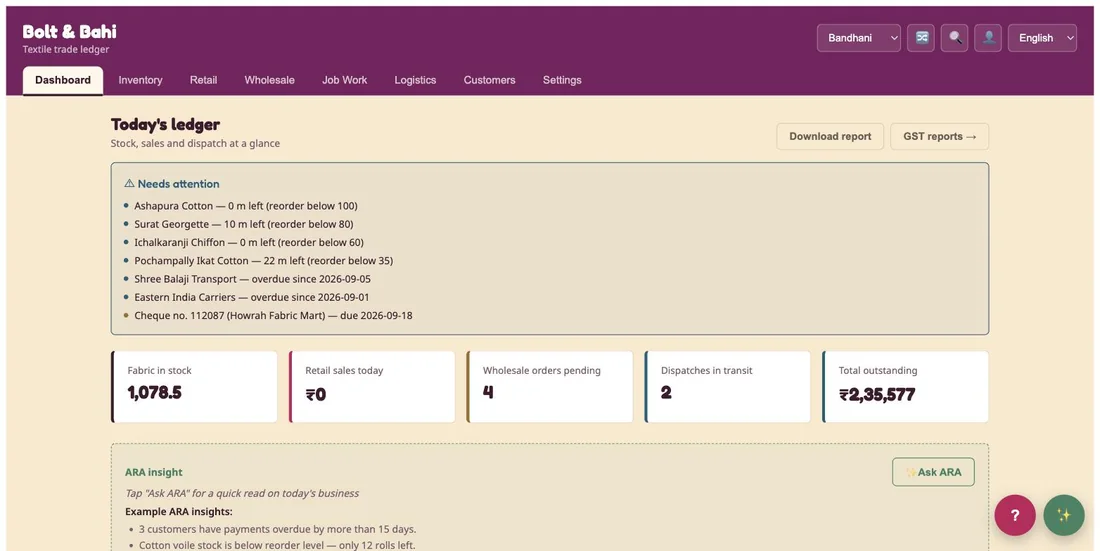Open the green sparkle assistant button
The width and height of the screenshot is (1100, 551).
(1064, 515)
